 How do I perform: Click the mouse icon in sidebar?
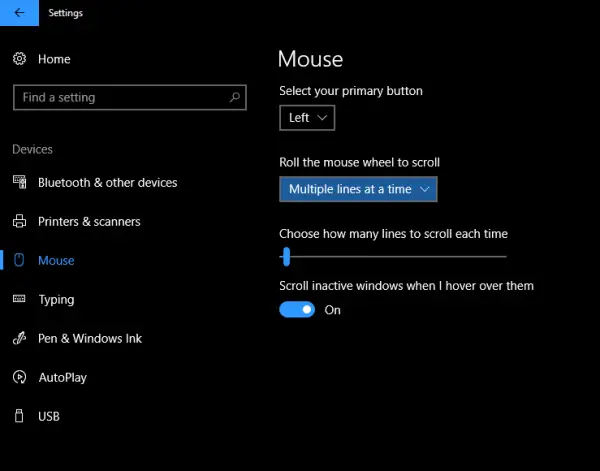(x=19, y=260)
